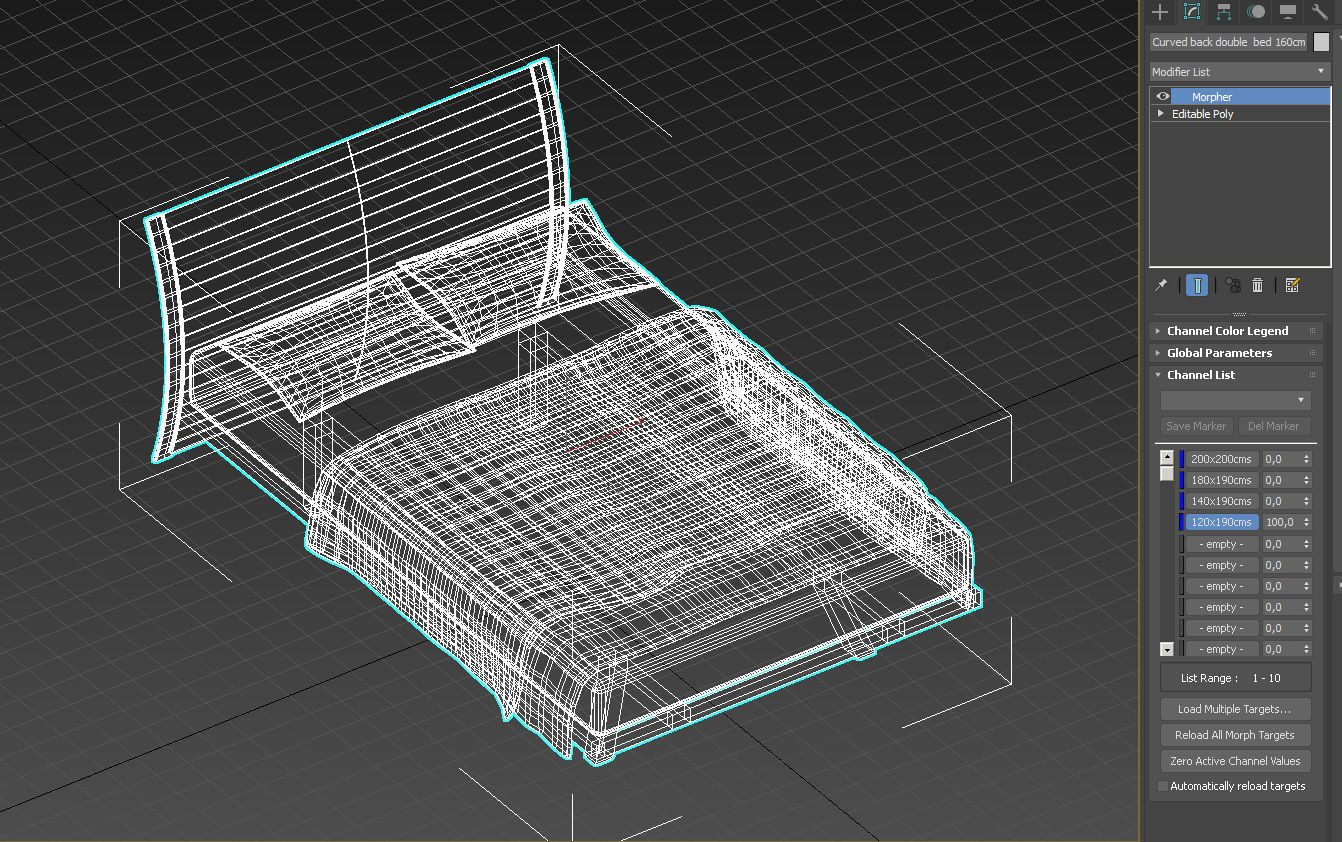Open the Hierarchy command panel tab
The image size is (1342, 842).
1224,12
